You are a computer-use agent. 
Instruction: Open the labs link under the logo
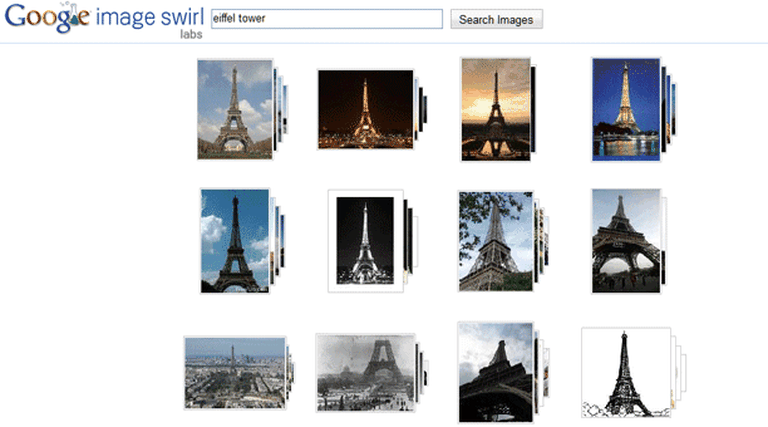coord(191,35)
